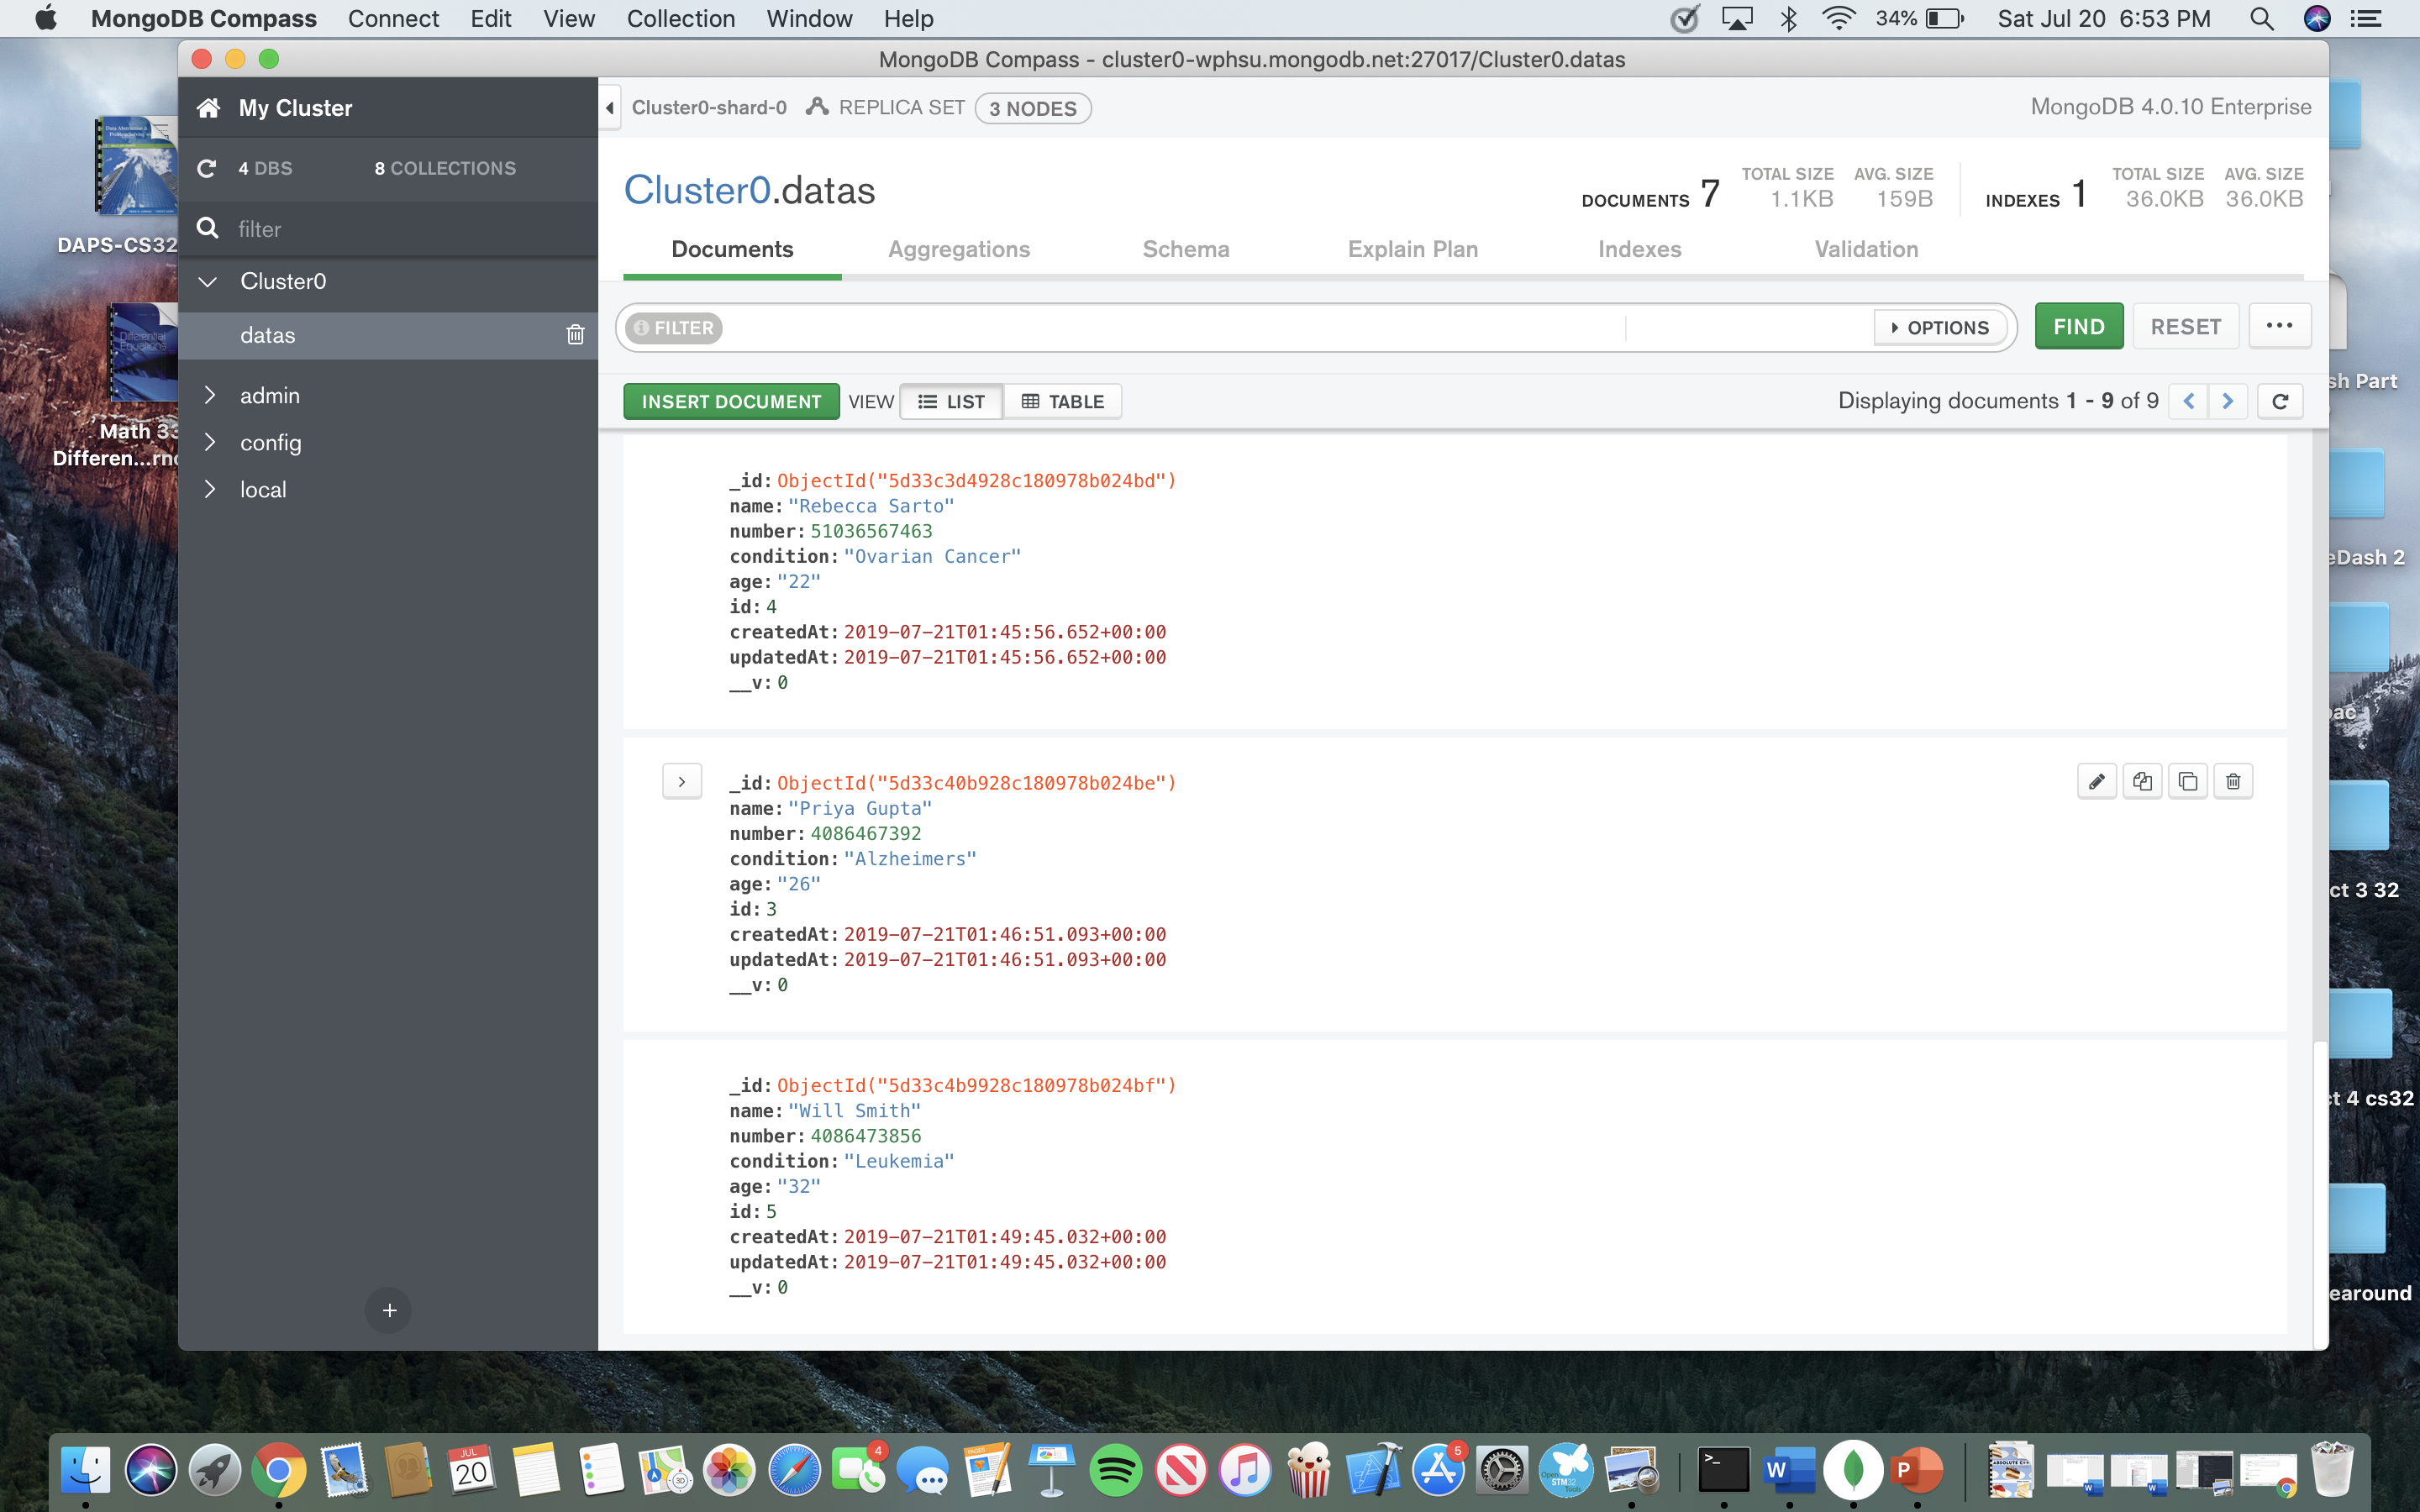
Task: Open the Collection menu
Action: (x=680, y=18)
